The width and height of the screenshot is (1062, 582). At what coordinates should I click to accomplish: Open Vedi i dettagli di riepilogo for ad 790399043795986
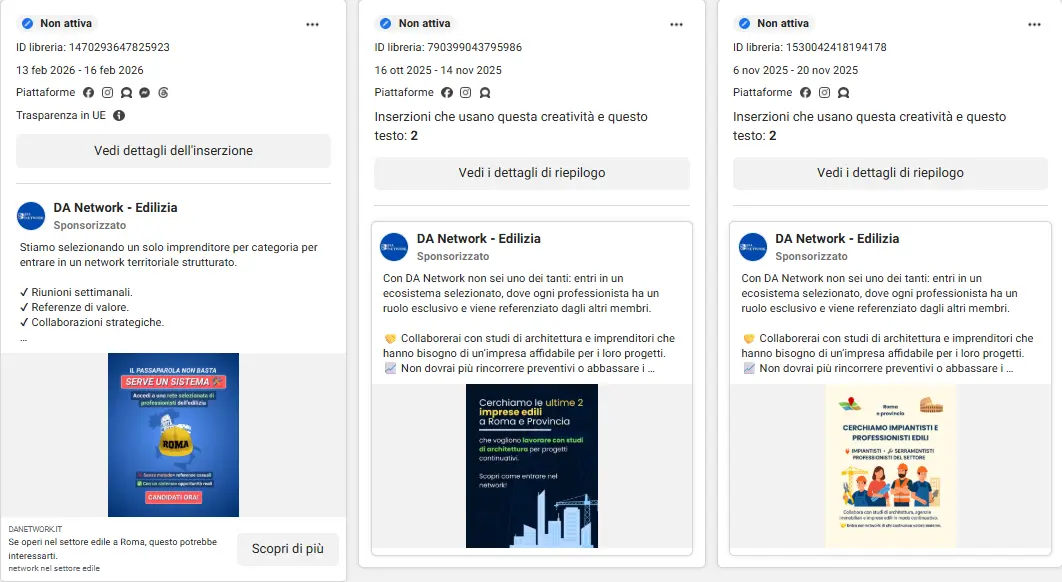point(532,173)
